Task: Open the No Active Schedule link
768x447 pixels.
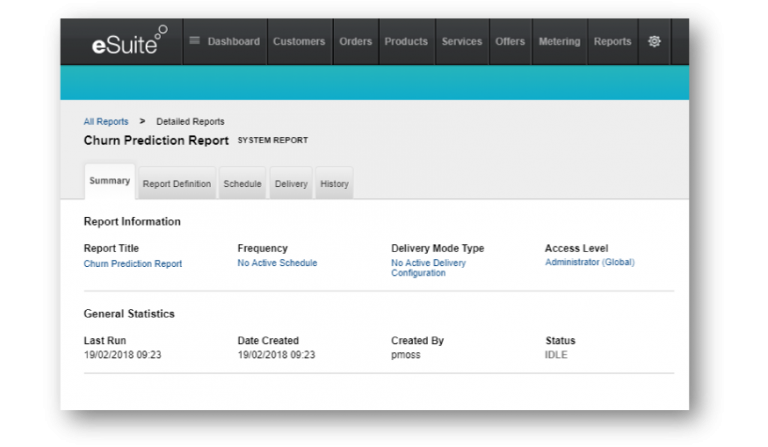Action: 277,263
